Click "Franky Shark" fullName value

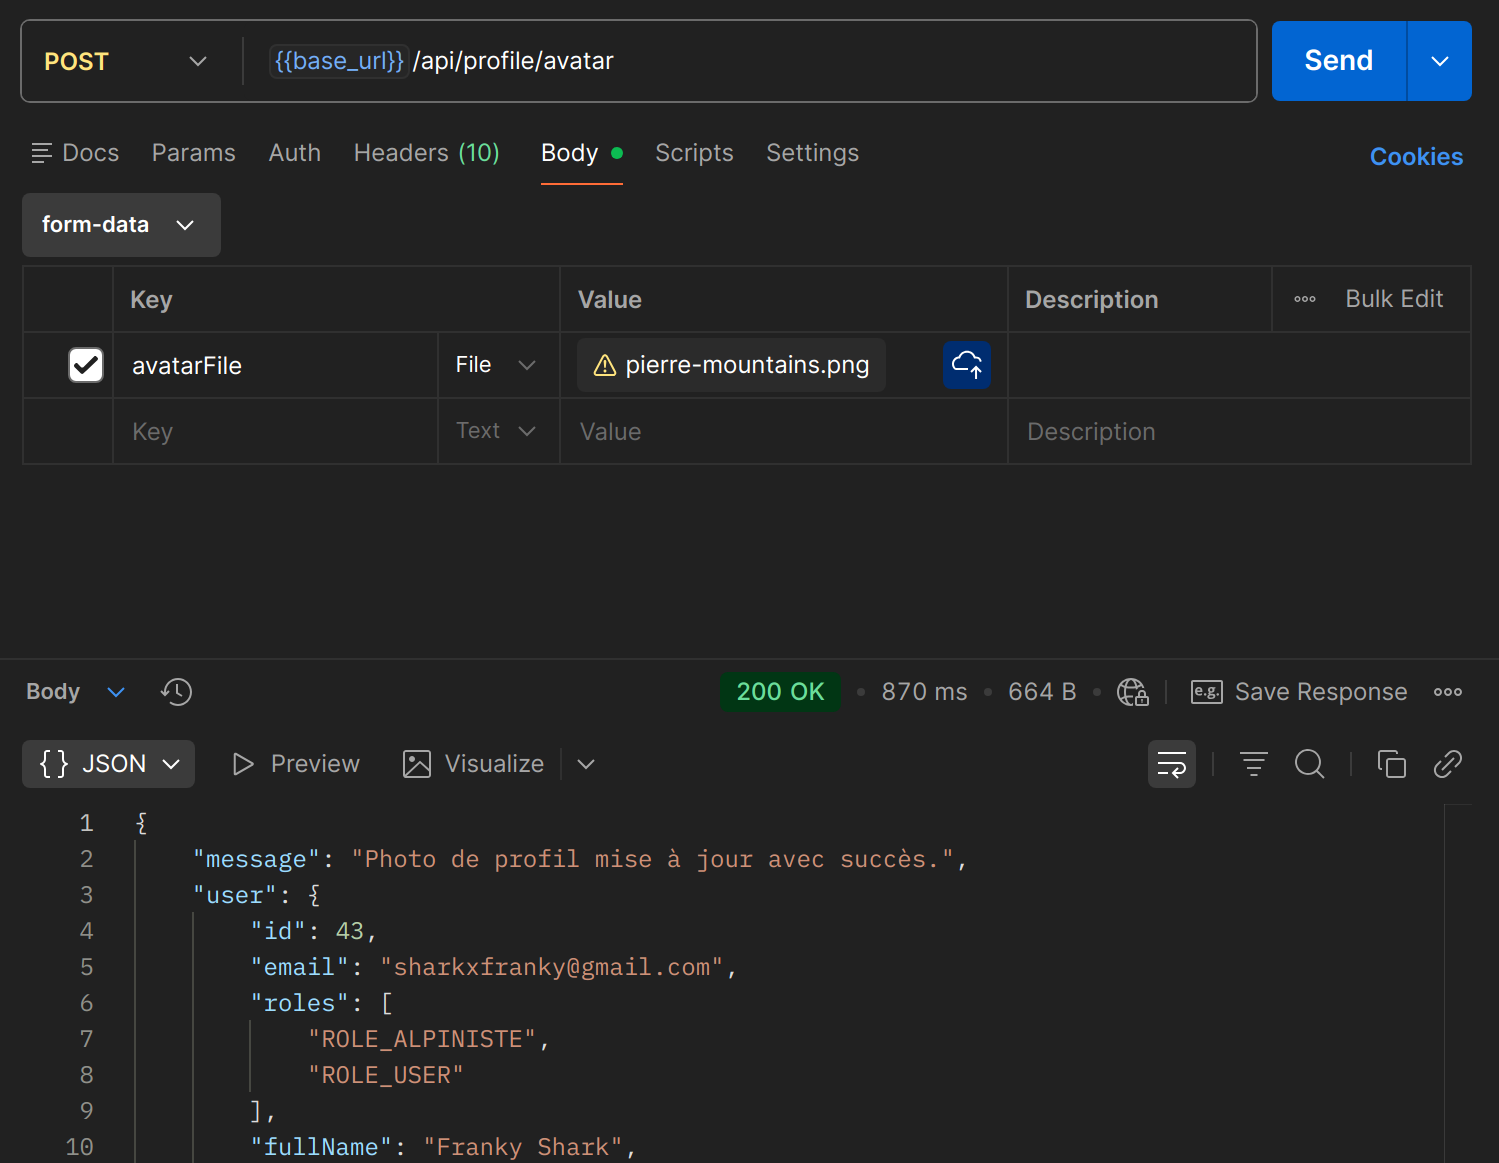pos(523,1147)
